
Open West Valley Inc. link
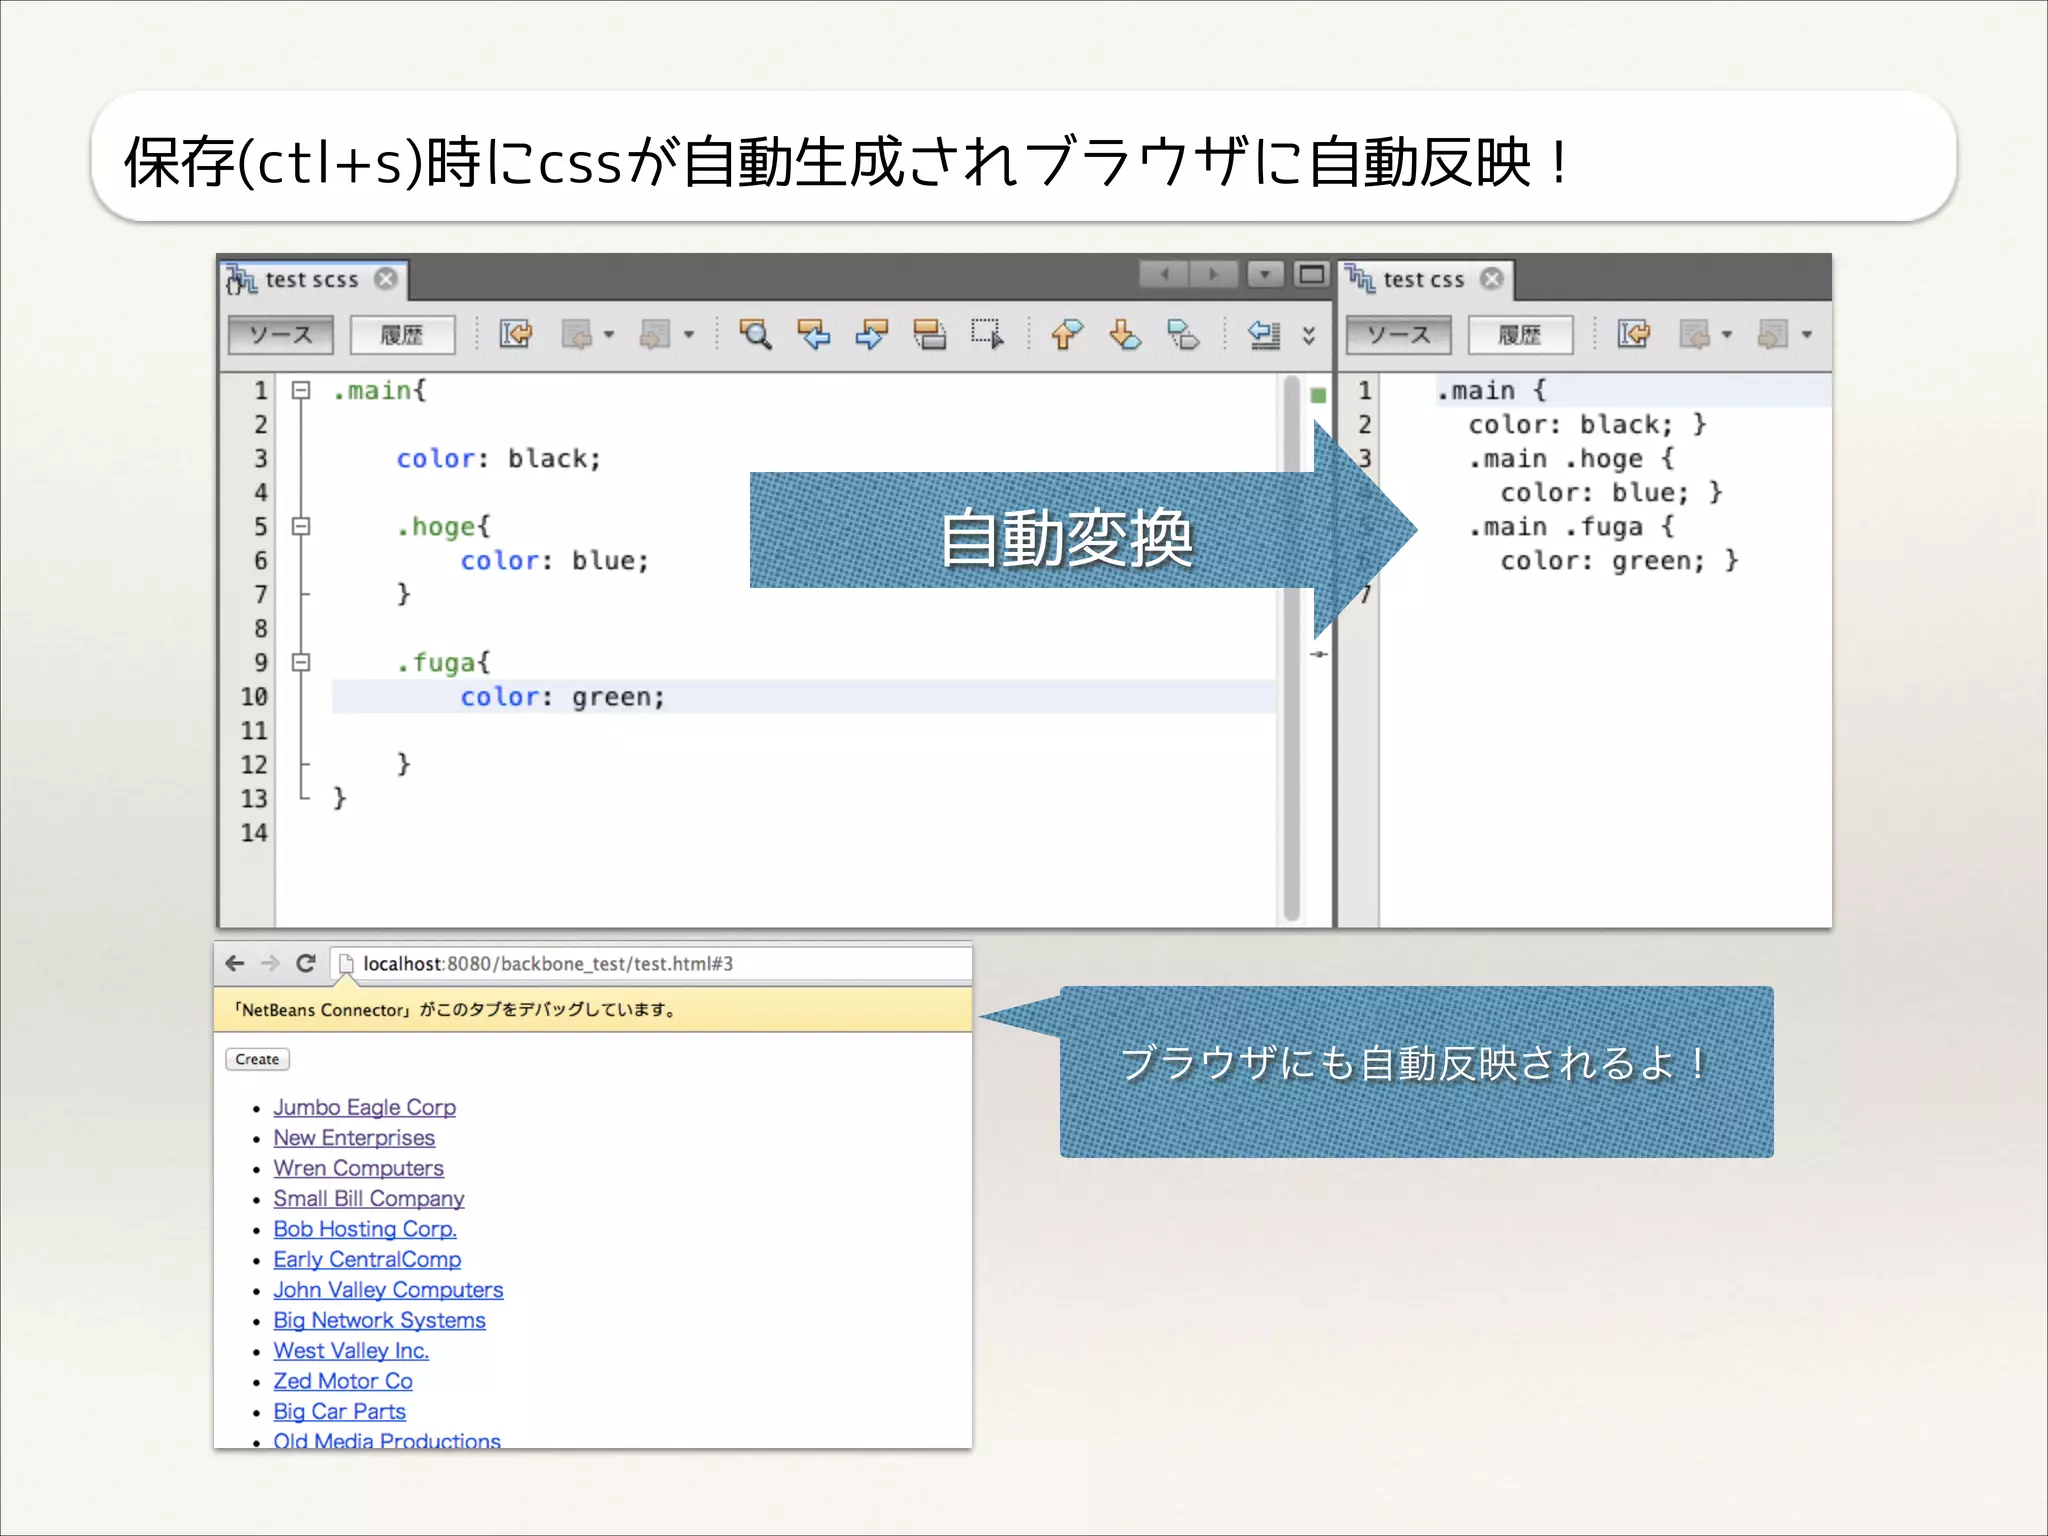(x=351, y=1351)
